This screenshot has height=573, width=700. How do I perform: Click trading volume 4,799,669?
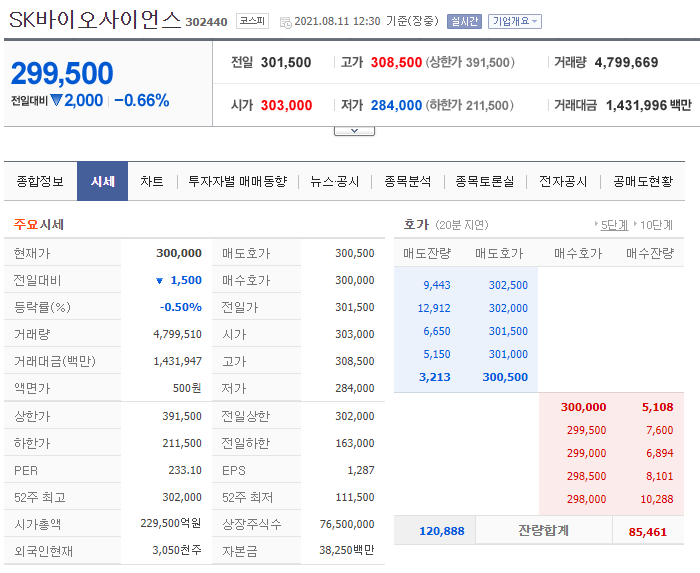(x=626, y=62)
